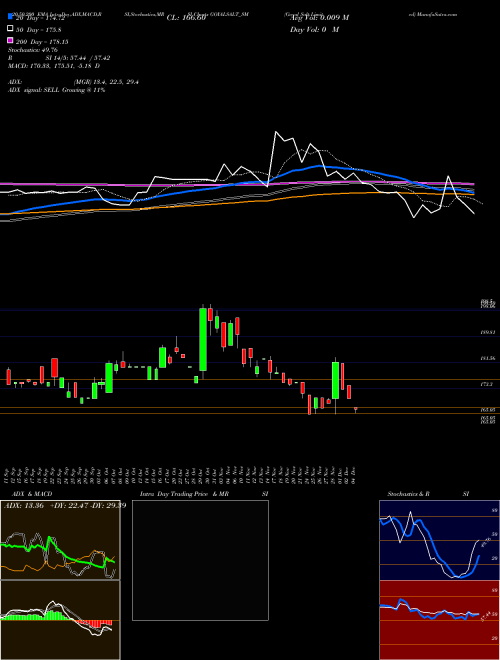Viewport: 500px width, 660px height.
Task: Click the blue Stochastics chart panel
Action: coord(439,540)
